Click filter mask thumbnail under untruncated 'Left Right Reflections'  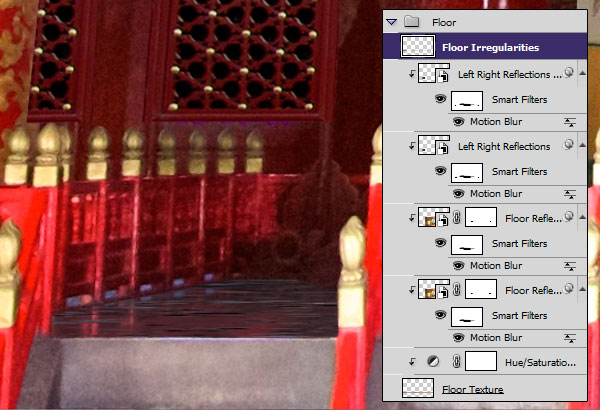(x=467, y=173)
